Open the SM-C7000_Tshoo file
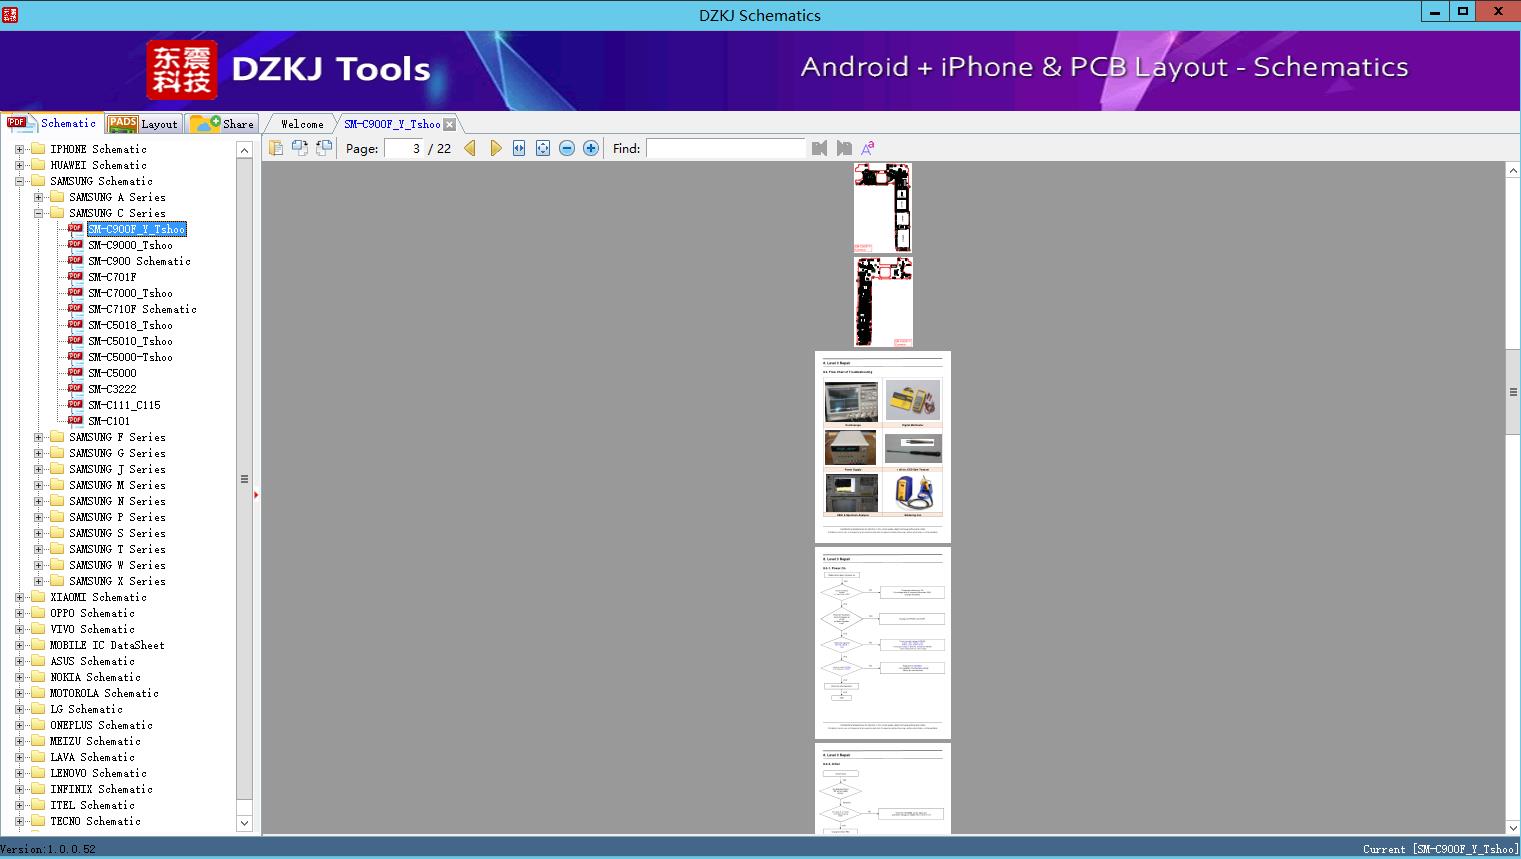This screenshot has height=859, width=1521. click(x=130, y=293)
